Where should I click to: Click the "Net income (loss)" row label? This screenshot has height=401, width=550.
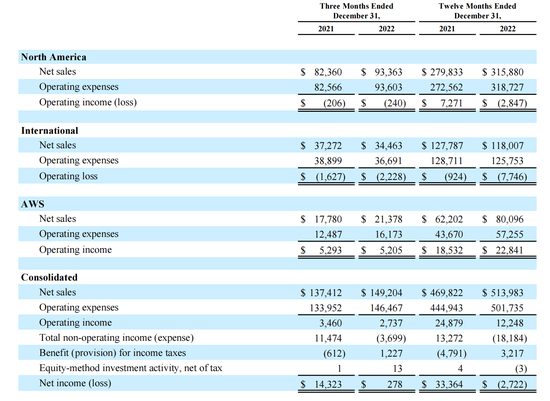(75, 383)
